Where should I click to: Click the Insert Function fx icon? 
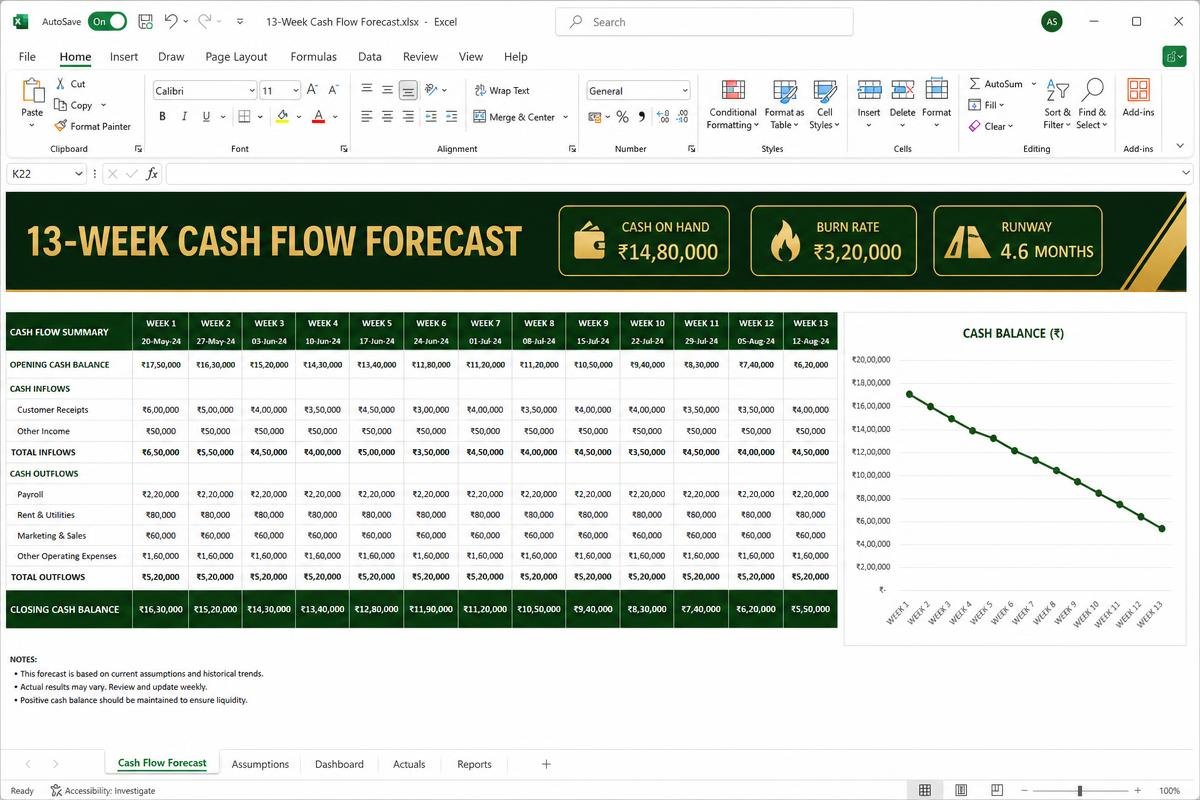click(x=152, y=174)
